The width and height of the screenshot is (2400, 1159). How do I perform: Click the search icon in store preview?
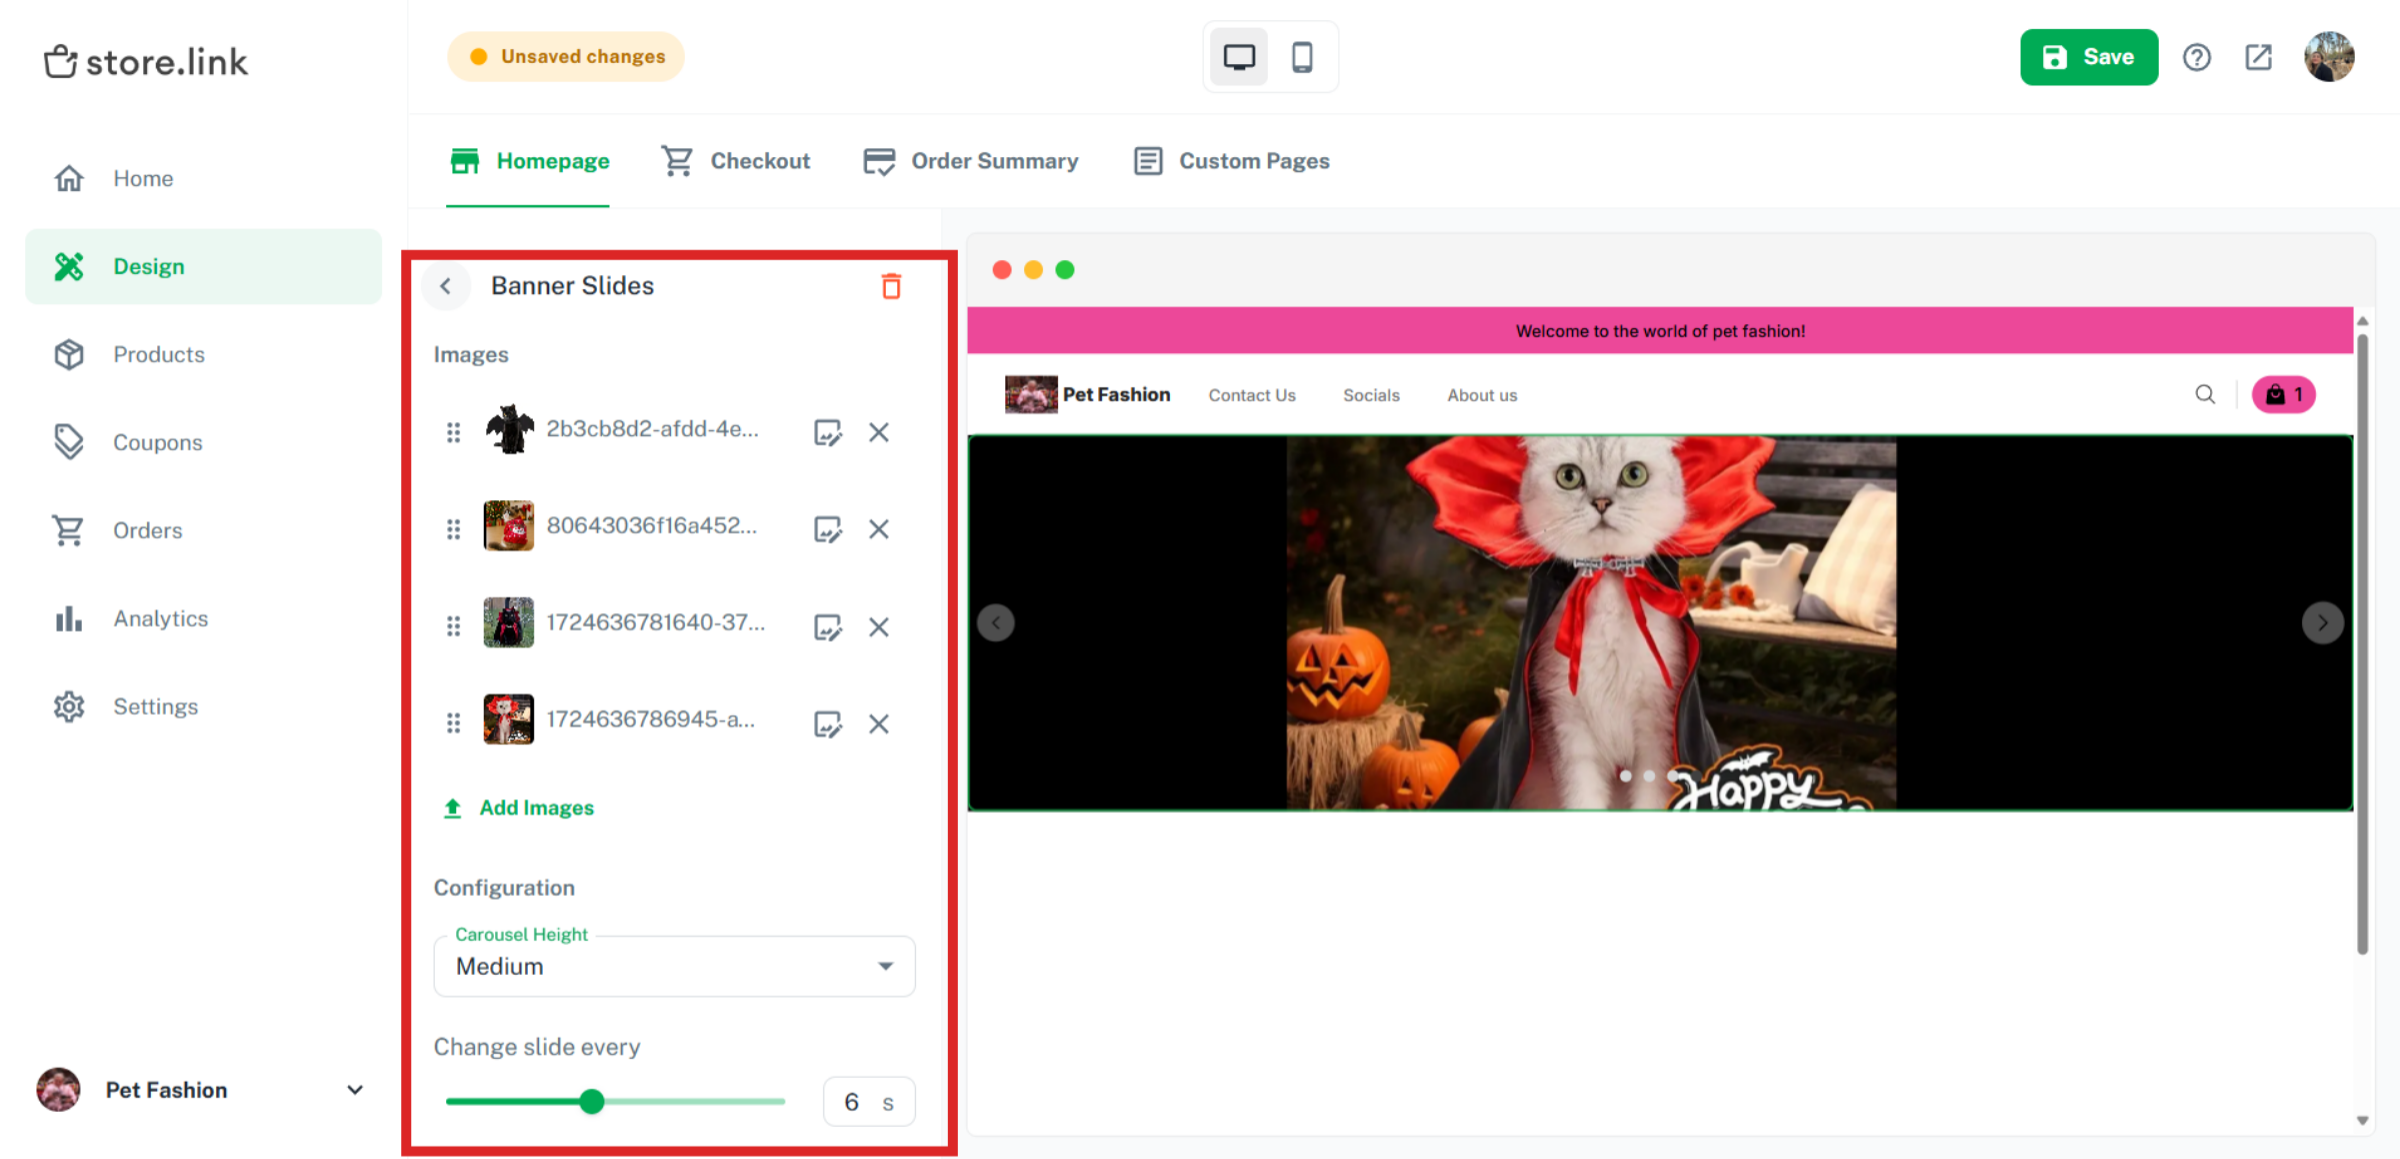point(2205,394)
